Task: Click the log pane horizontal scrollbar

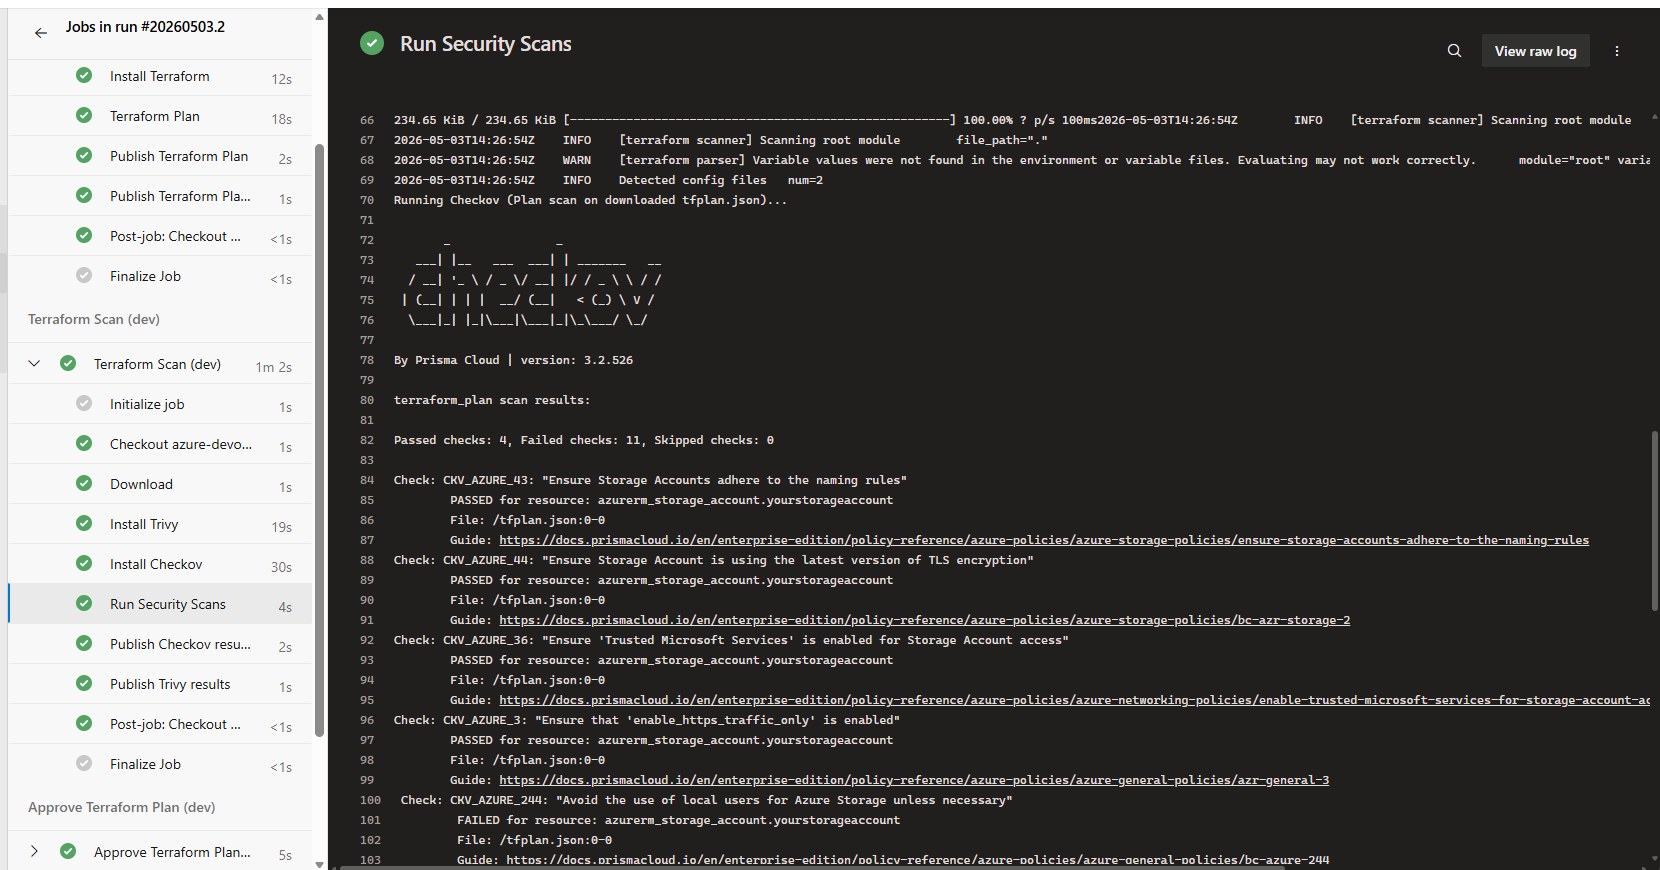Action: [x=812, y=867]
